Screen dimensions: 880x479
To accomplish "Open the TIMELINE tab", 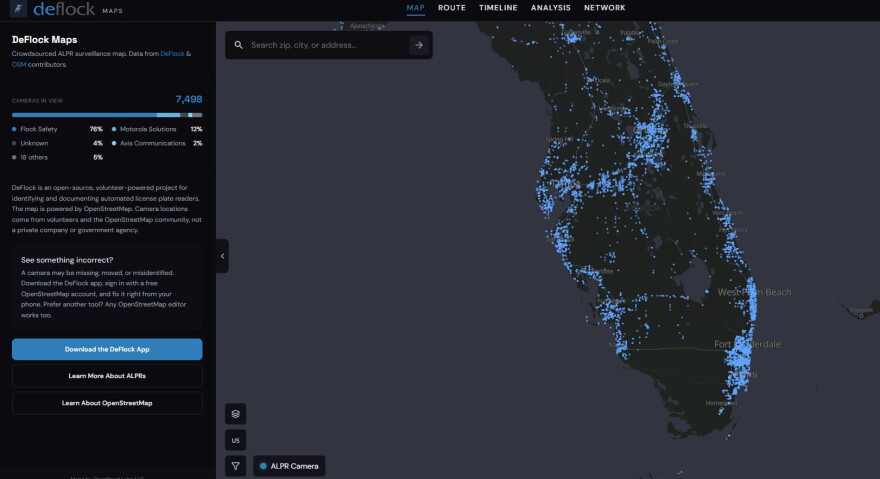I will (x=498, y=8).
